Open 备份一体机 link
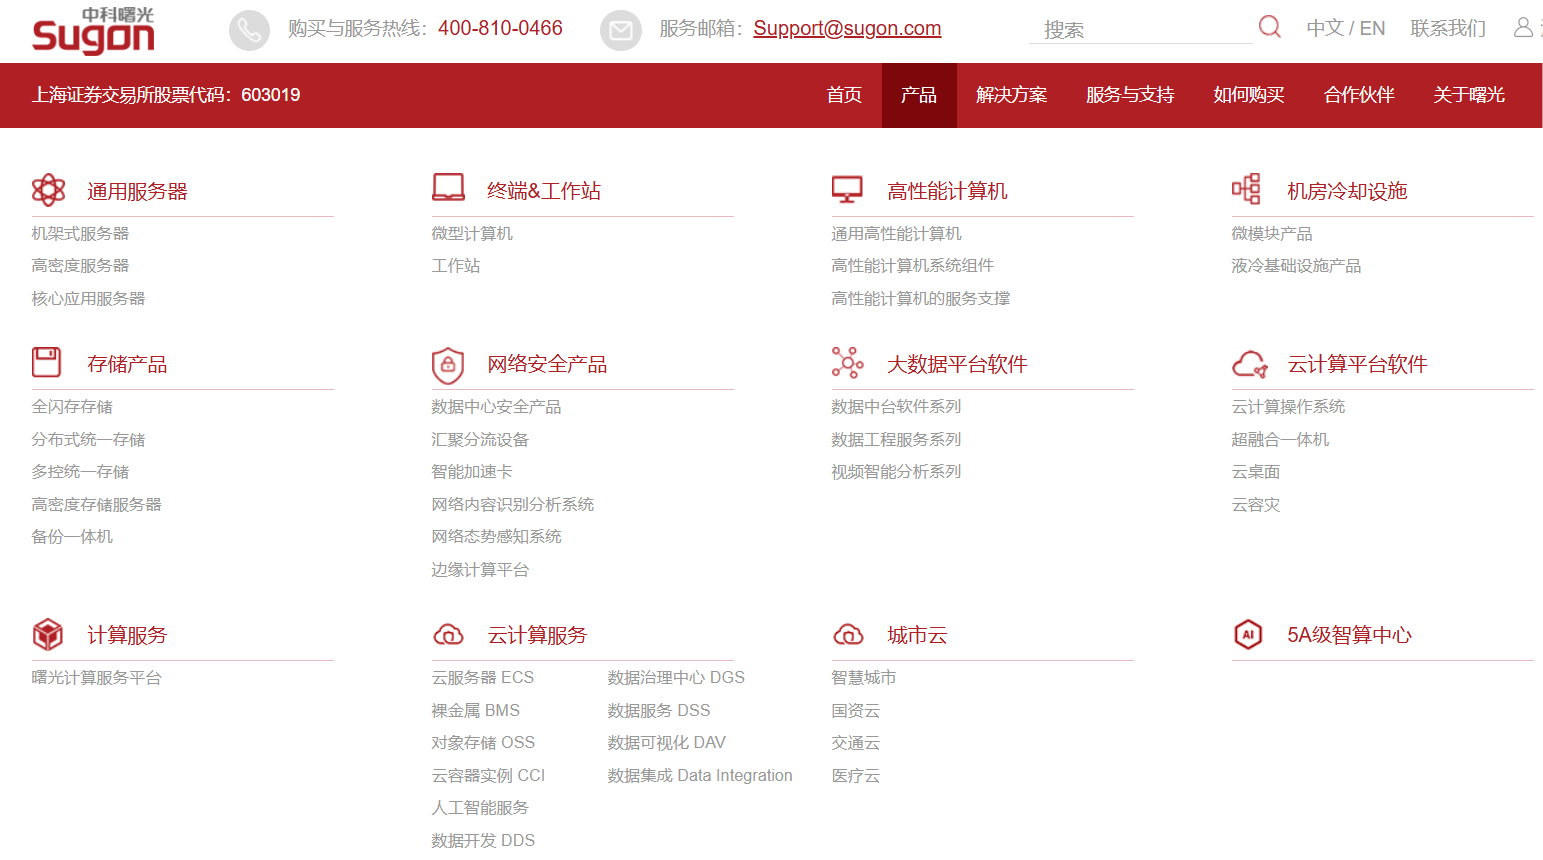1543x860 pixels. 72,536
